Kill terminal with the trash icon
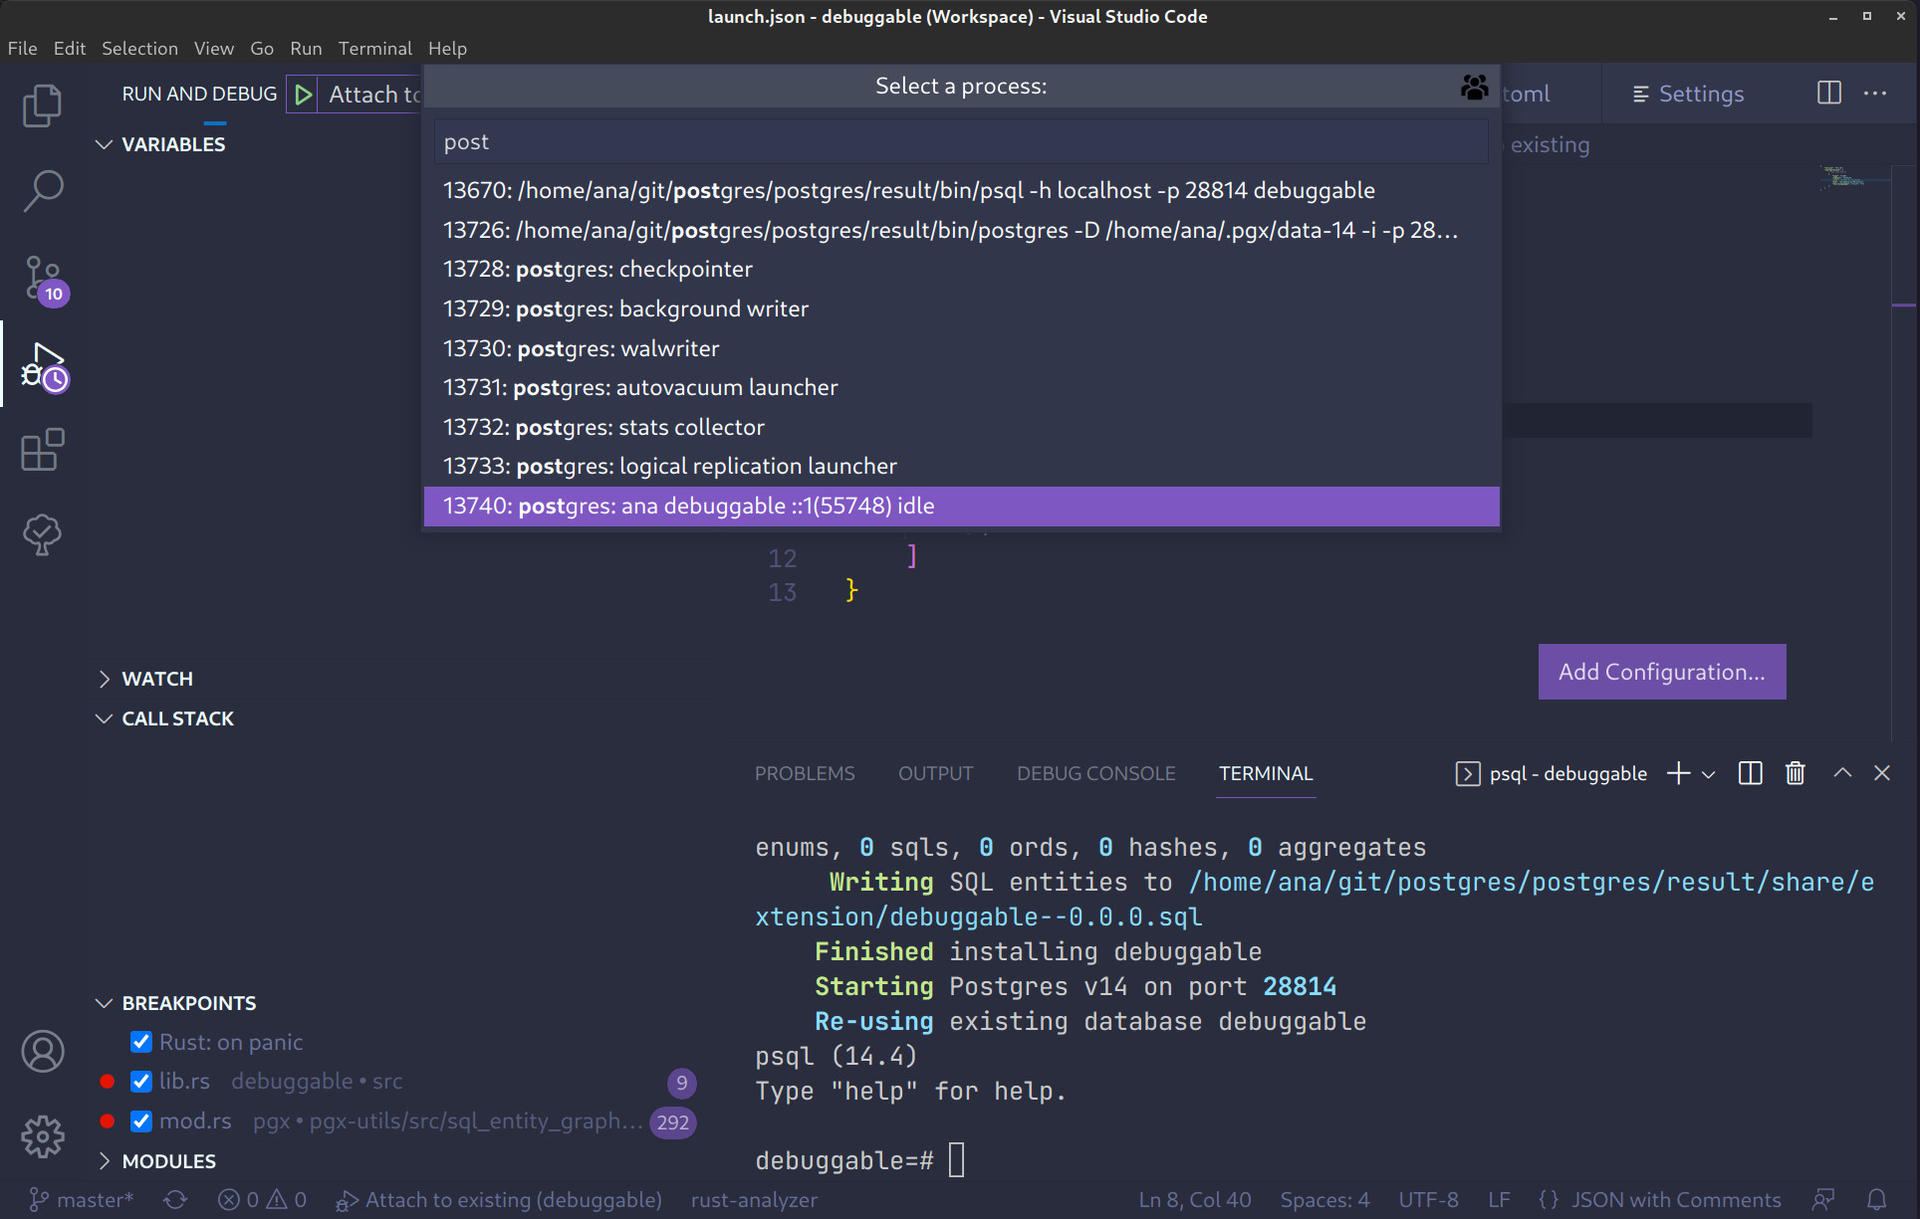The width and height of the screenshot is (1920, 1219). pyautogui.click(x=1795, y=773)
